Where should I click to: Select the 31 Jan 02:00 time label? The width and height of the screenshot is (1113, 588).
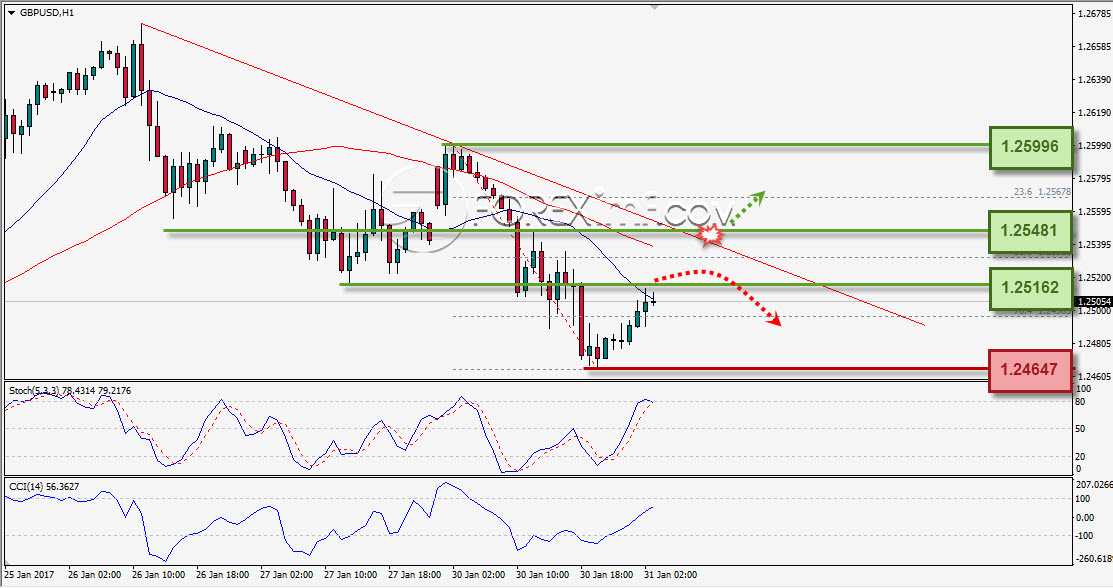[x=670, y=575]
